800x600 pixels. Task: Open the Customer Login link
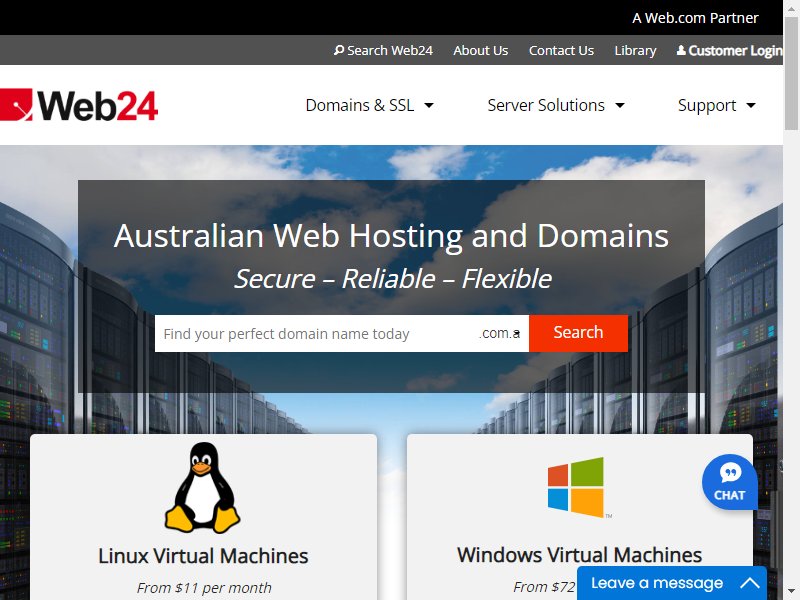tap(730, 50)
